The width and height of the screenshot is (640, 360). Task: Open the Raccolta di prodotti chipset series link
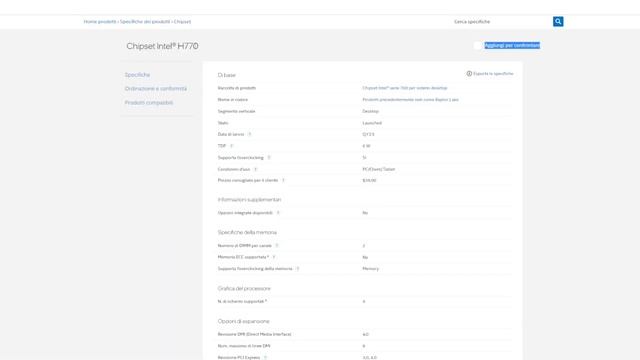click(405, 88)
